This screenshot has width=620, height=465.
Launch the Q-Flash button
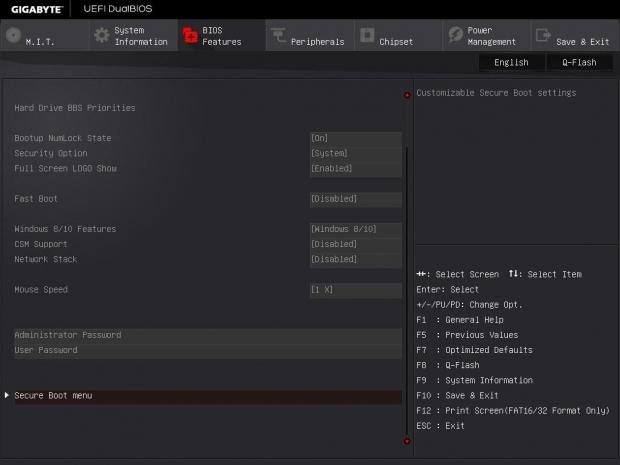[x=579, y=62]
